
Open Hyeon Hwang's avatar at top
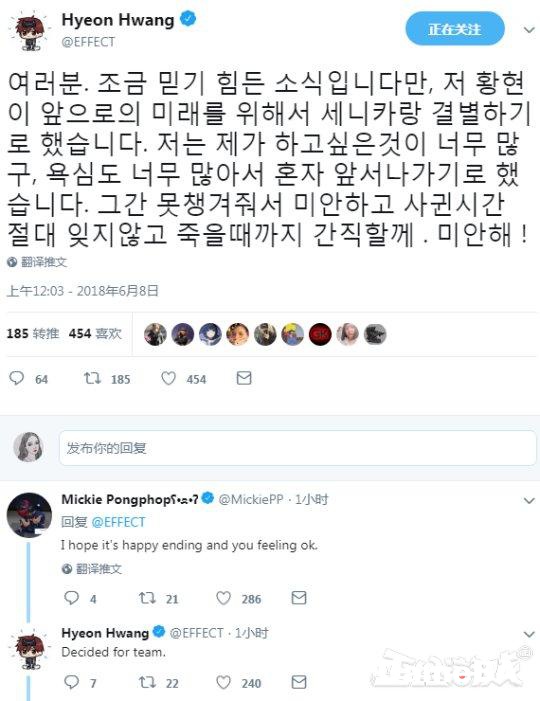[x=30, y=31]
